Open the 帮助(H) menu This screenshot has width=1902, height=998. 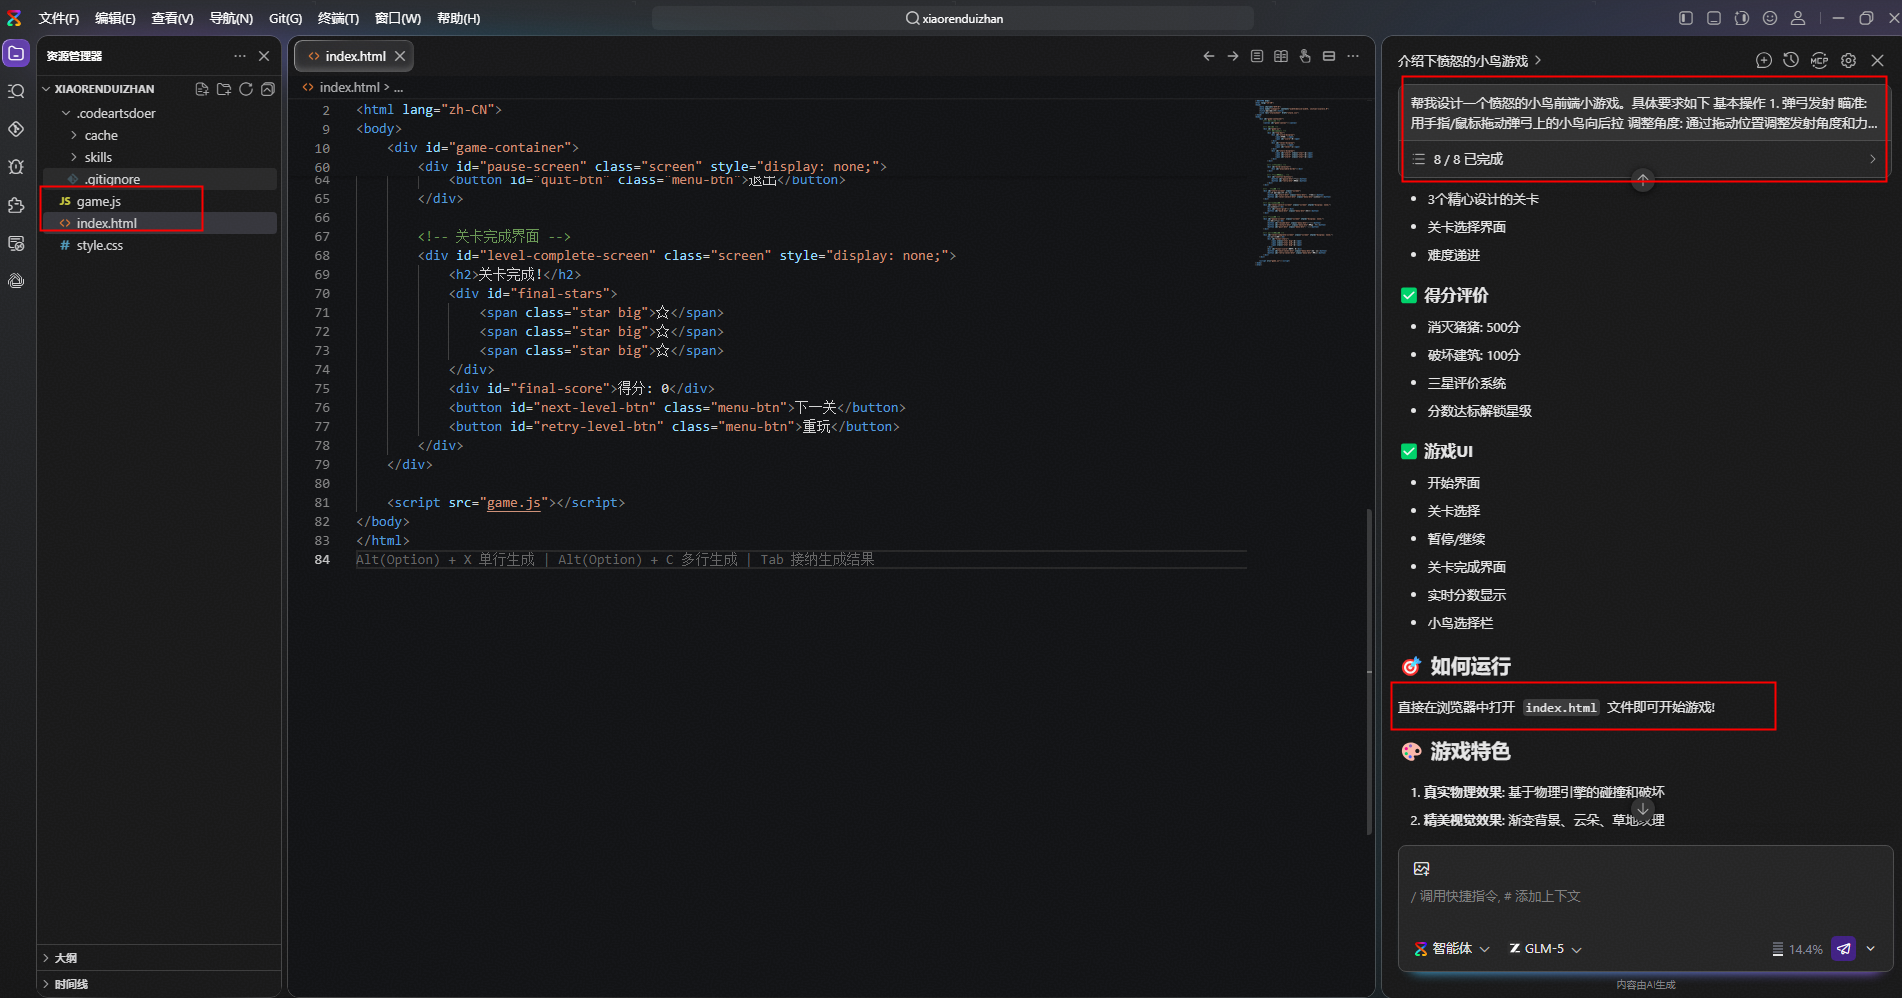(458, 18)
